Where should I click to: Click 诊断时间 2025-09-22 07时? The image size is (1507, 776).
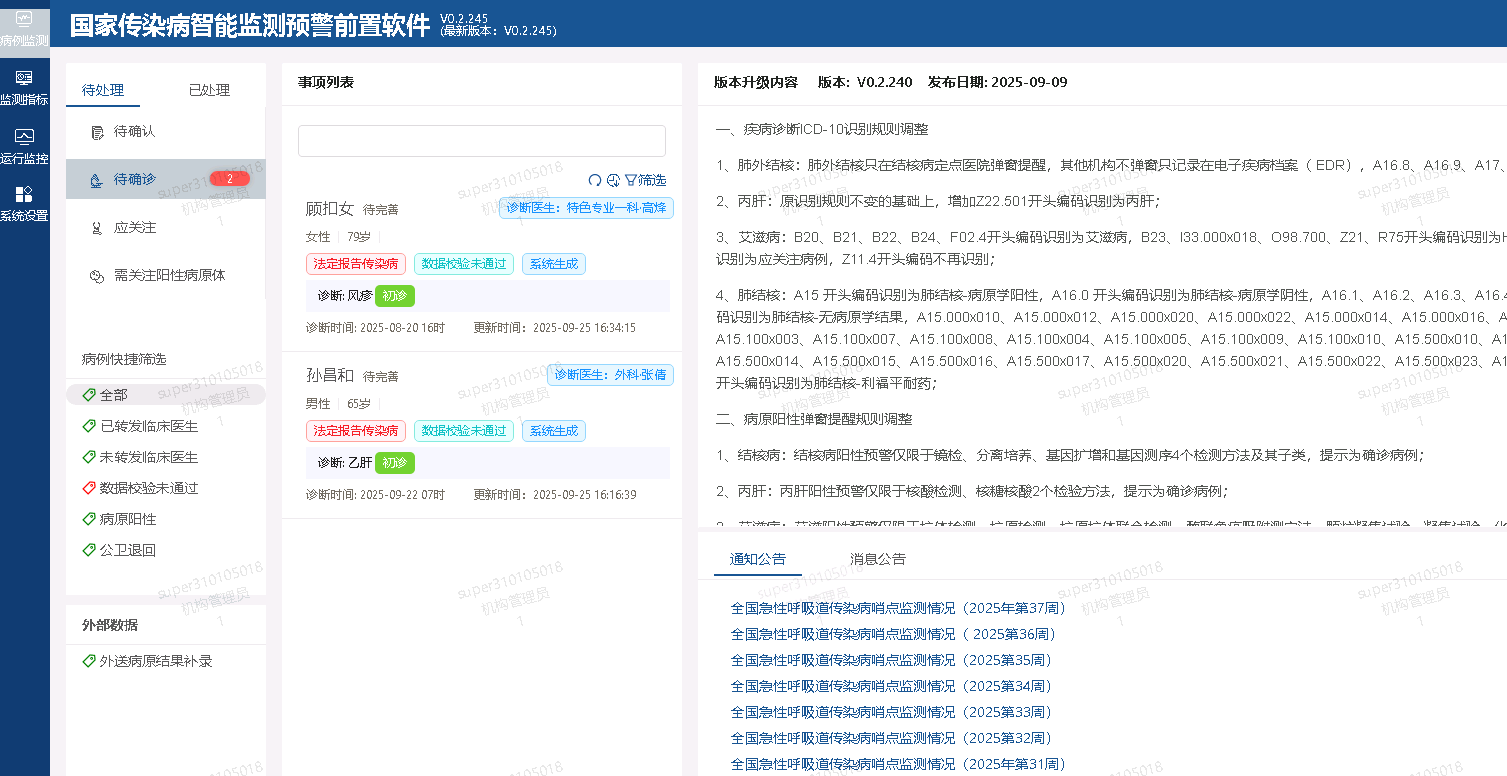[375, 495]
